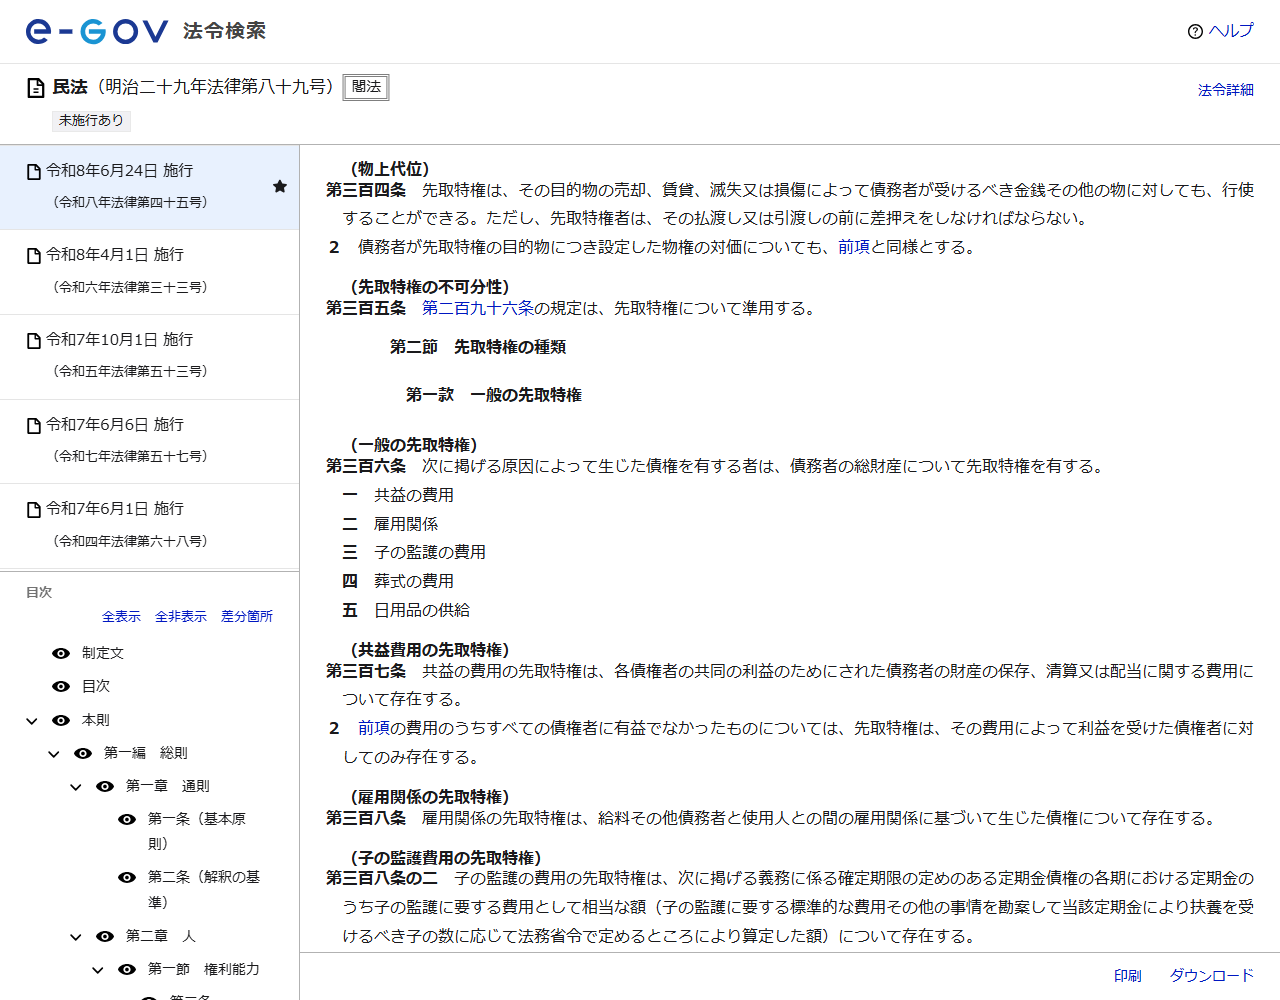Click the 差分箇所 link
The width and height of the screenshot is (1280, 1000).
click(x=247, y=617)
